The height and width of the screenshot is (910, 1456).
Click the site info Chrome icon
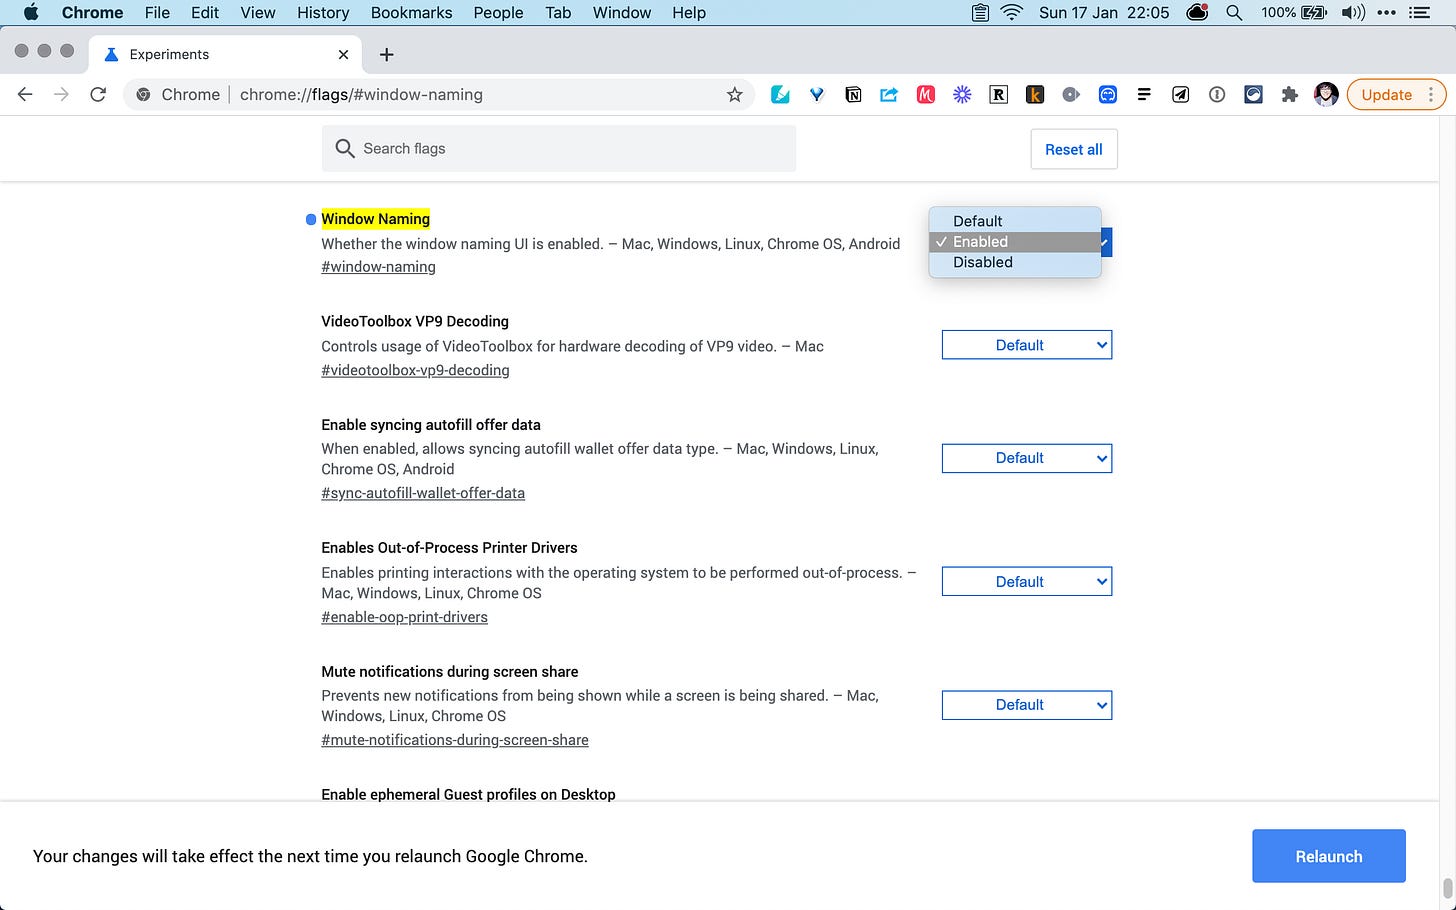tap(143, 94)
